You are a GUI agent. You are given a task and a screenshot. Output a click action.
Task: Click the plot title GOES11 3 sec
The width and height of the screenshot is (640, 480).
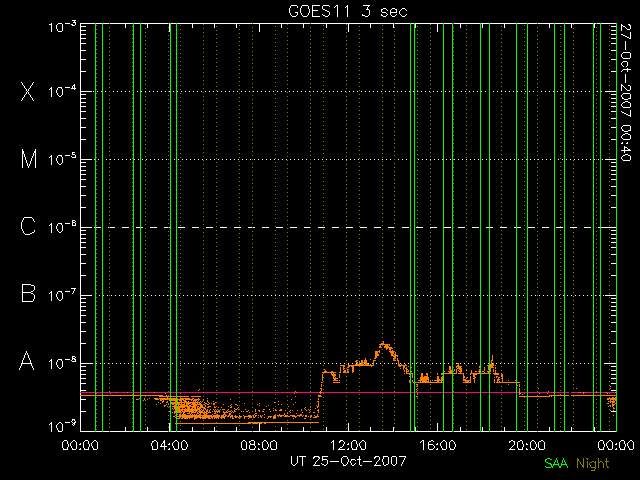click(x=348, y=11)
